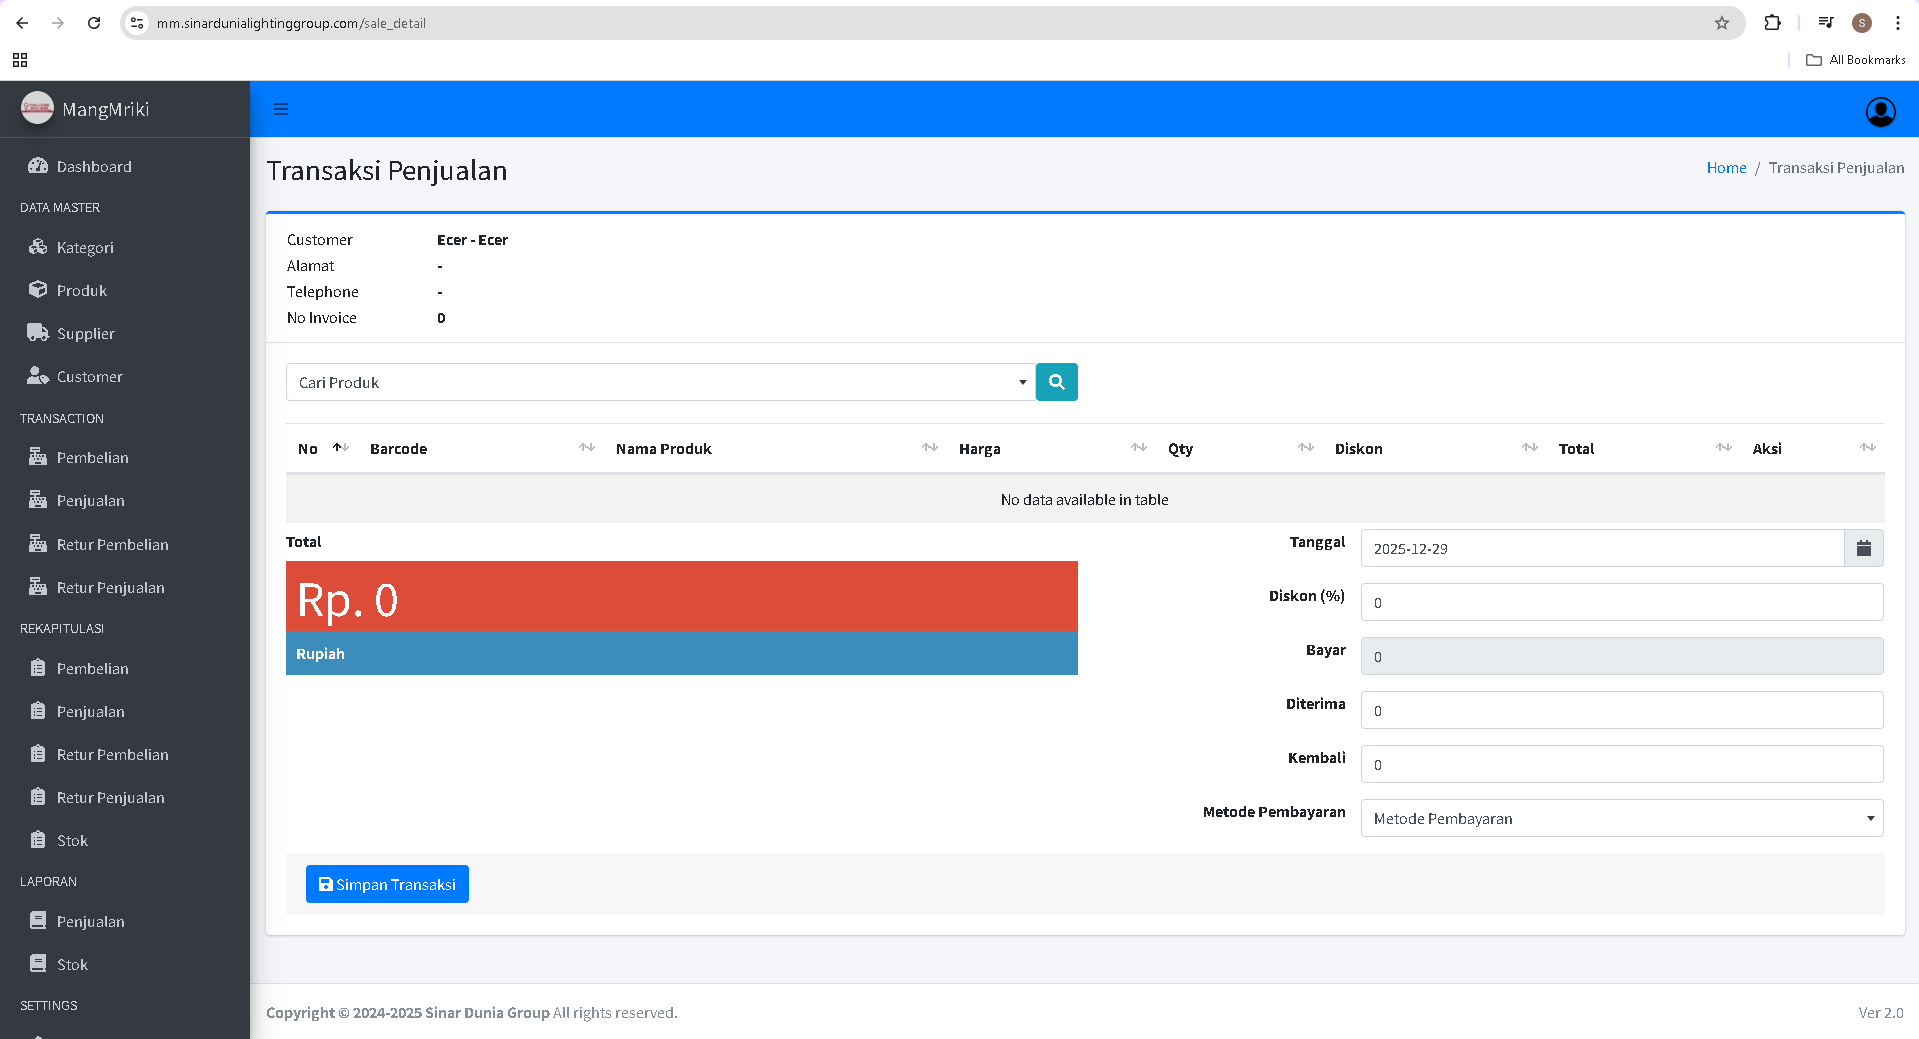Sort table by Total column

(1644, 448)
